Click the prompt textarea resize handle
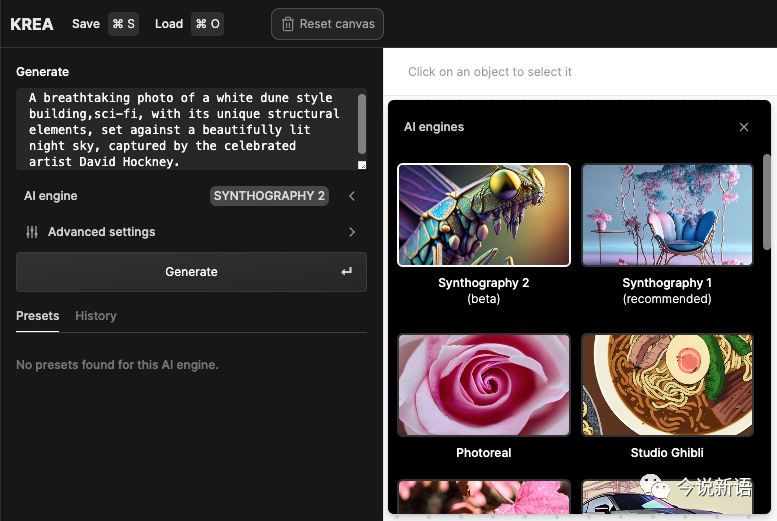The width and height of the screenshot is (777, 521). (x=362, y=166)
